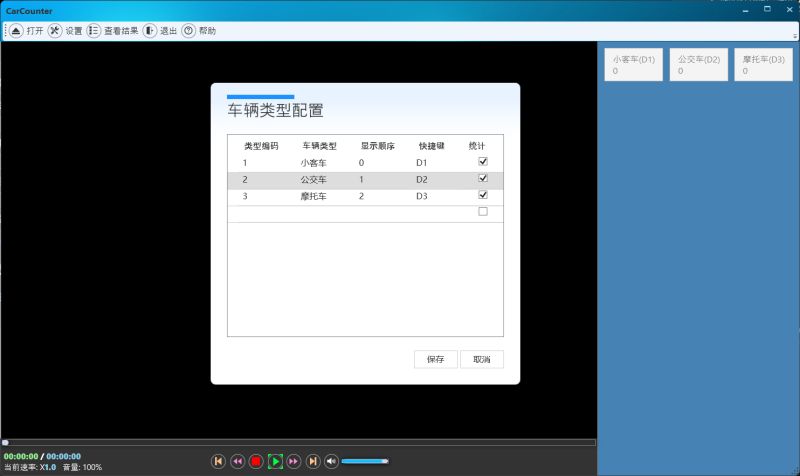Maximize the CarCounter window
Screen dimensions: 800x476
(767, 10)
